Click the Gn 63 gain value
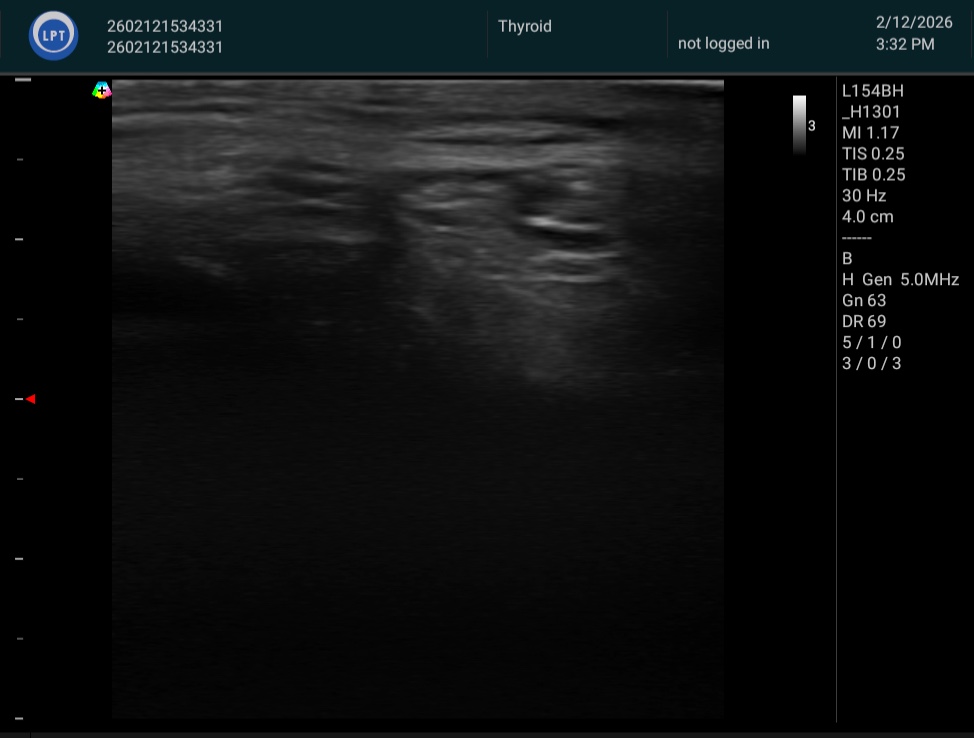The image size is (974, 738). [x=864, y=301]
